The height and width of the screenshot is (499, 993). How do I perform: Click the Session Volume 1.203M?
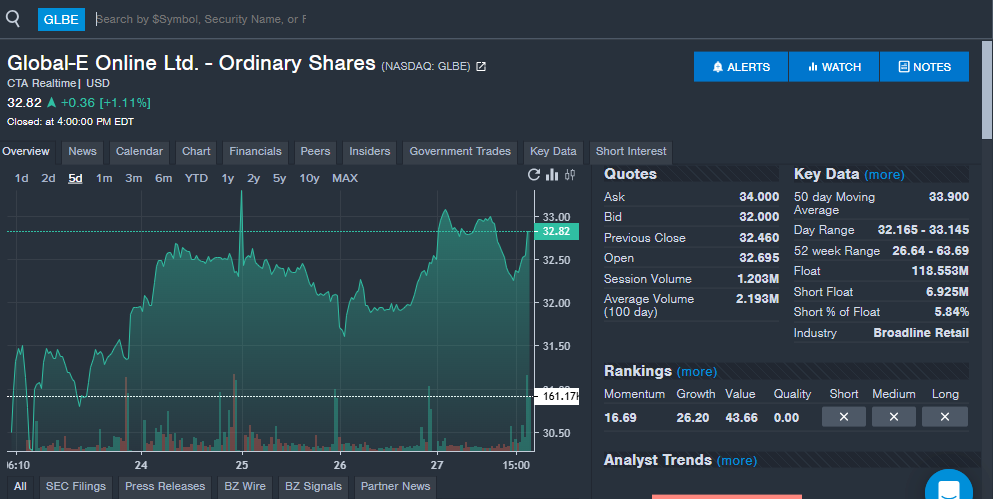[757, 279]
